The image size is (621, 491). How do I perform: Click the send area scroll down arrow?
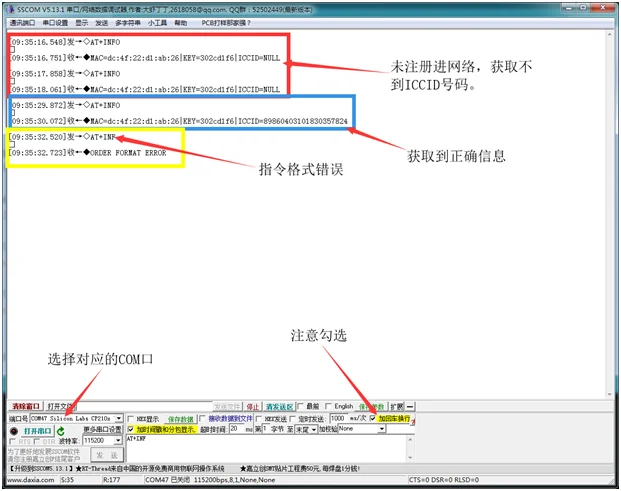click(410, 458)
